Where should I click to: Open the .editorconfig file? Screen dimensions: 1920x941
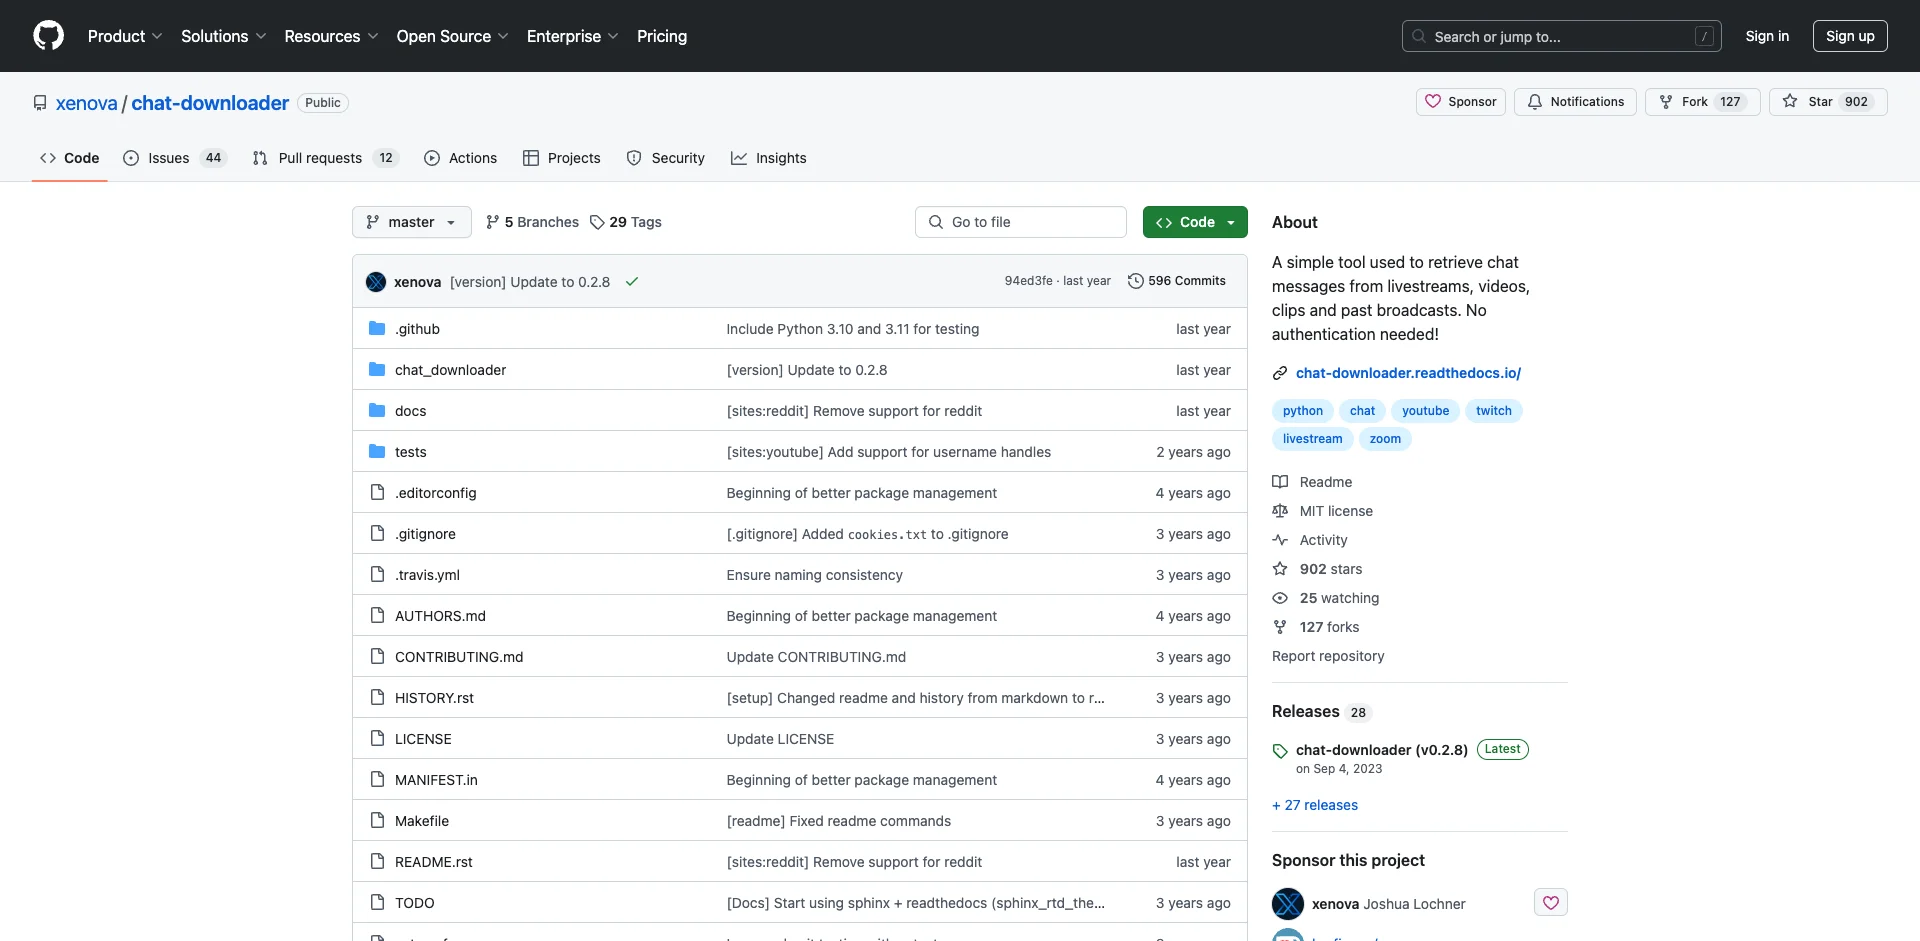point(435,493)
